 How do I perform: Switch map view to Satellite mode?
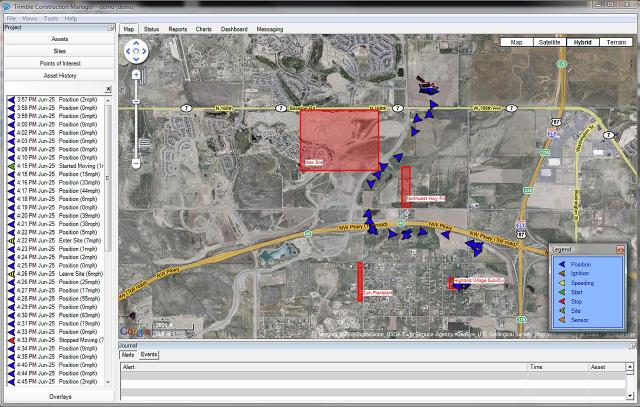[x=549, y=42]
